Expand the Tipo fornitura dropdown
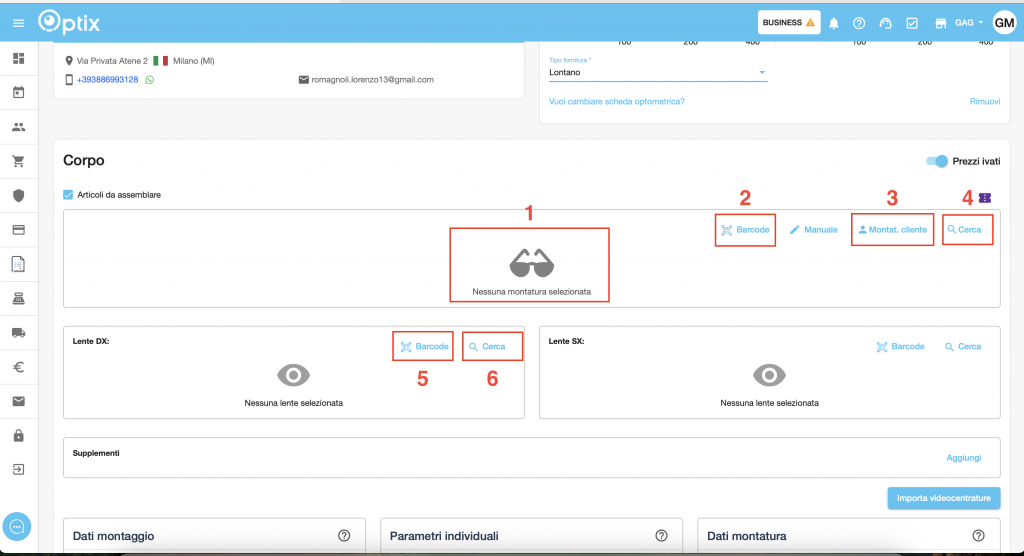Screen dimensions: 1024x556 coord(762,73)
